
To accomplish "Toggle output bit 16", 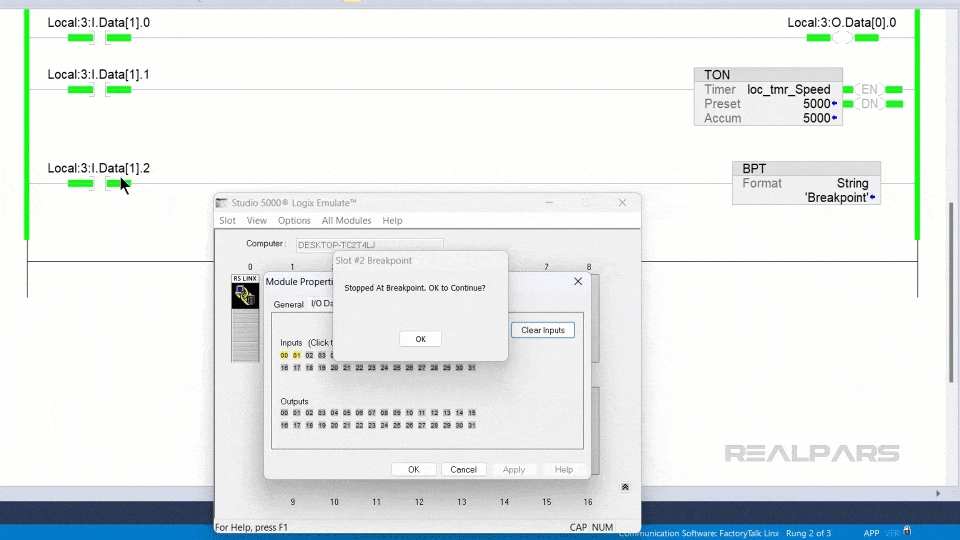I will (x=284, y=426).
